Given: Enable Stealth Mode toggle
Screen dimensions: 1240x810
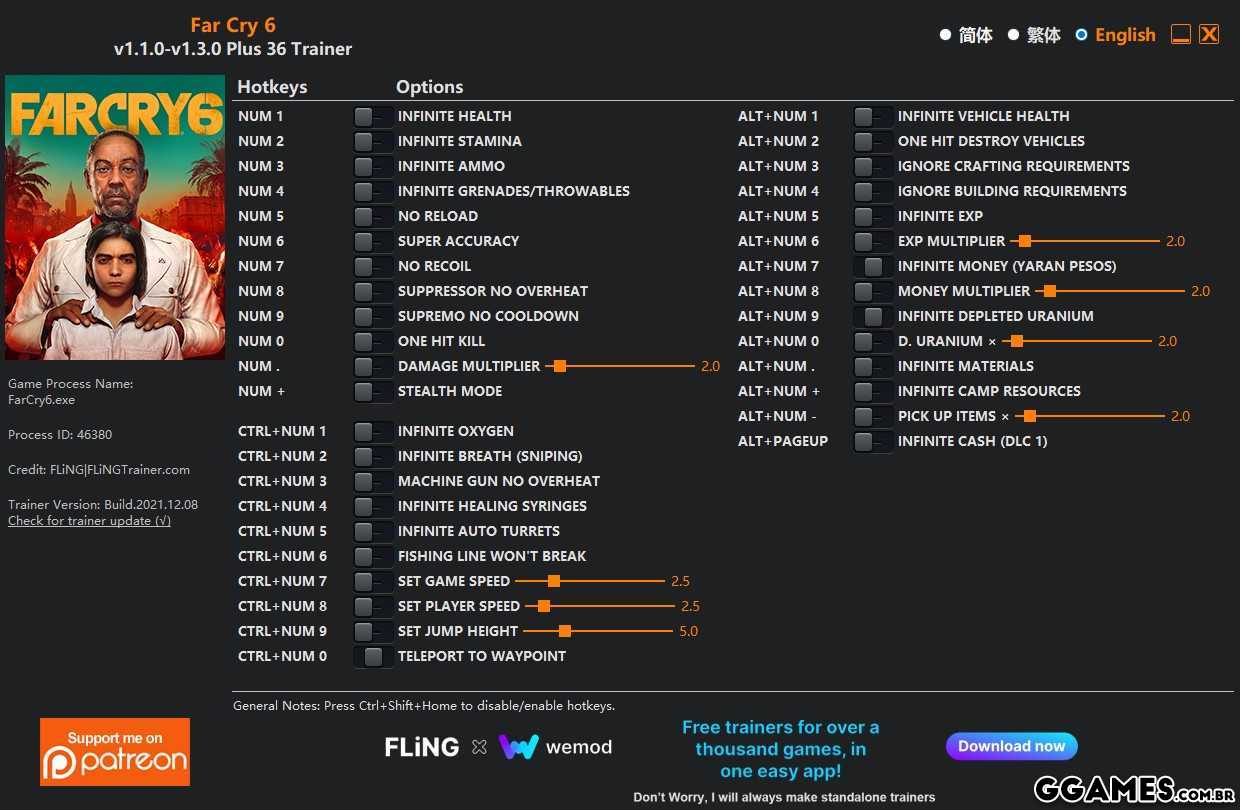Looking at the screenshot, I should (x=372, y=392).
